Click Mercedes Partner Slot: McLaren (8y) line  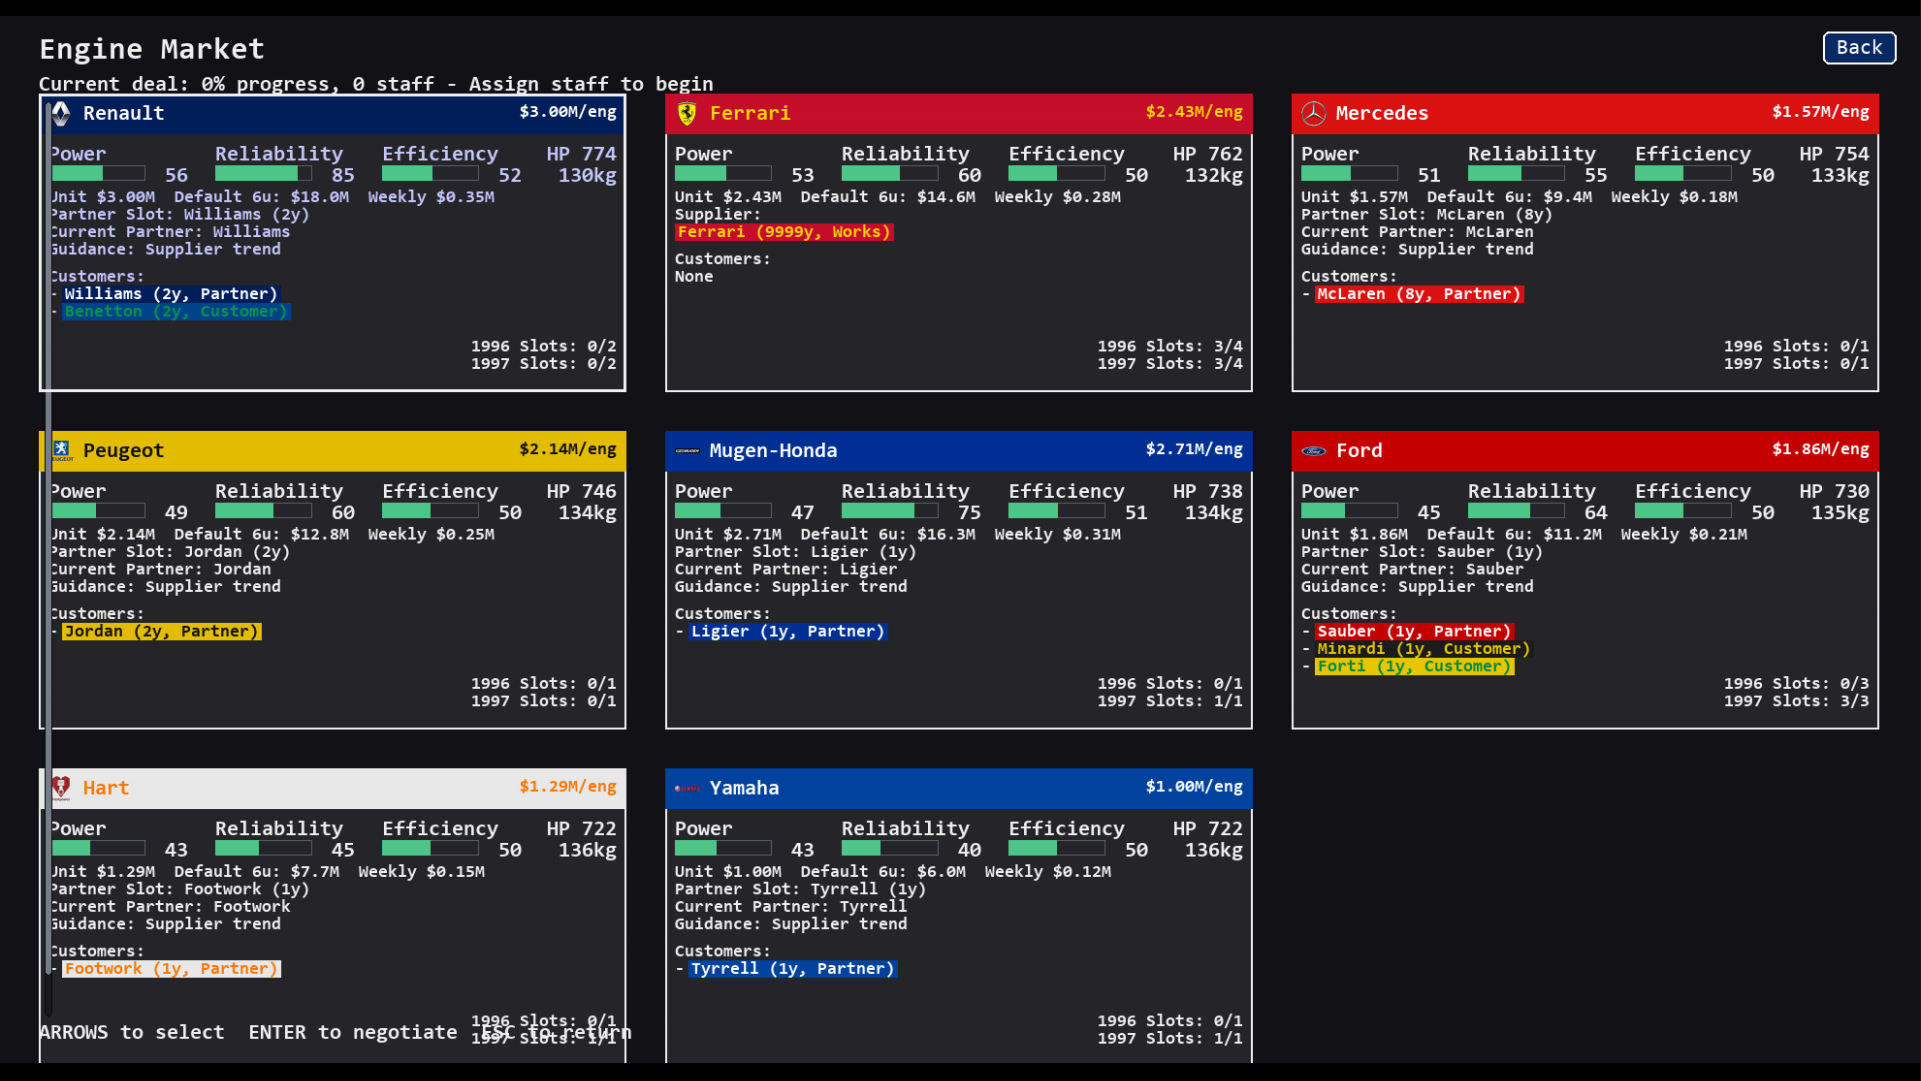1426,214
